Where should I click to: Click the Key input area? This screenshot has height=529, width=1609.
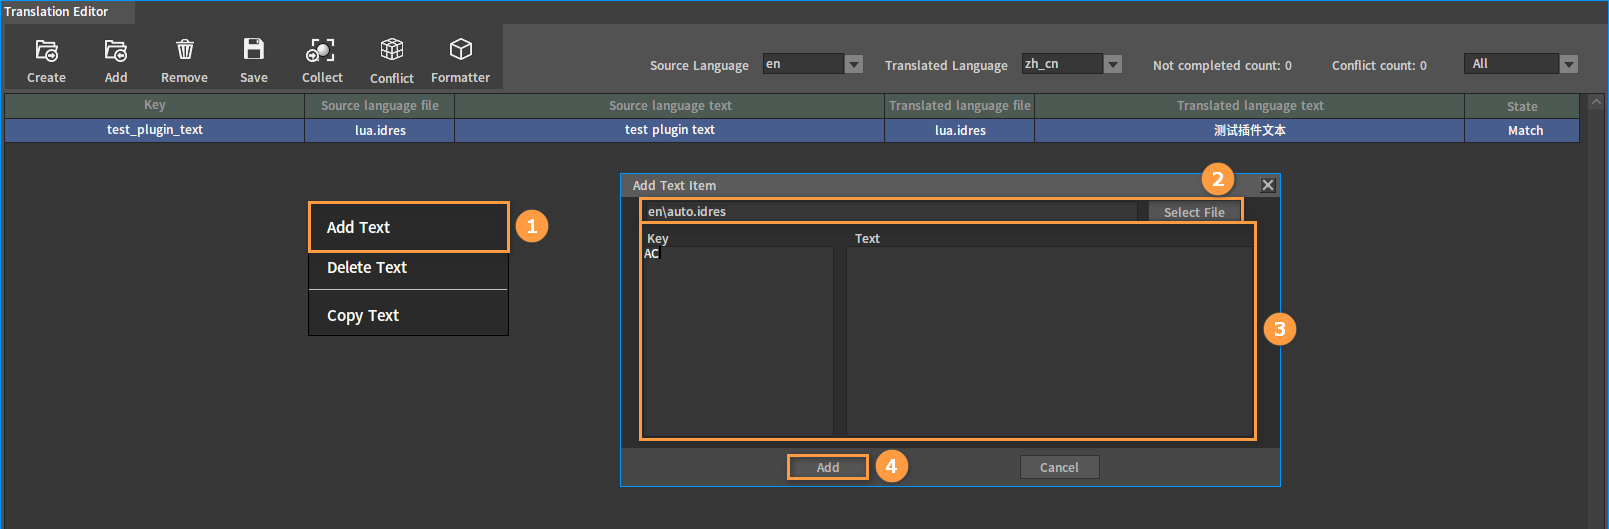click(738, 341)
